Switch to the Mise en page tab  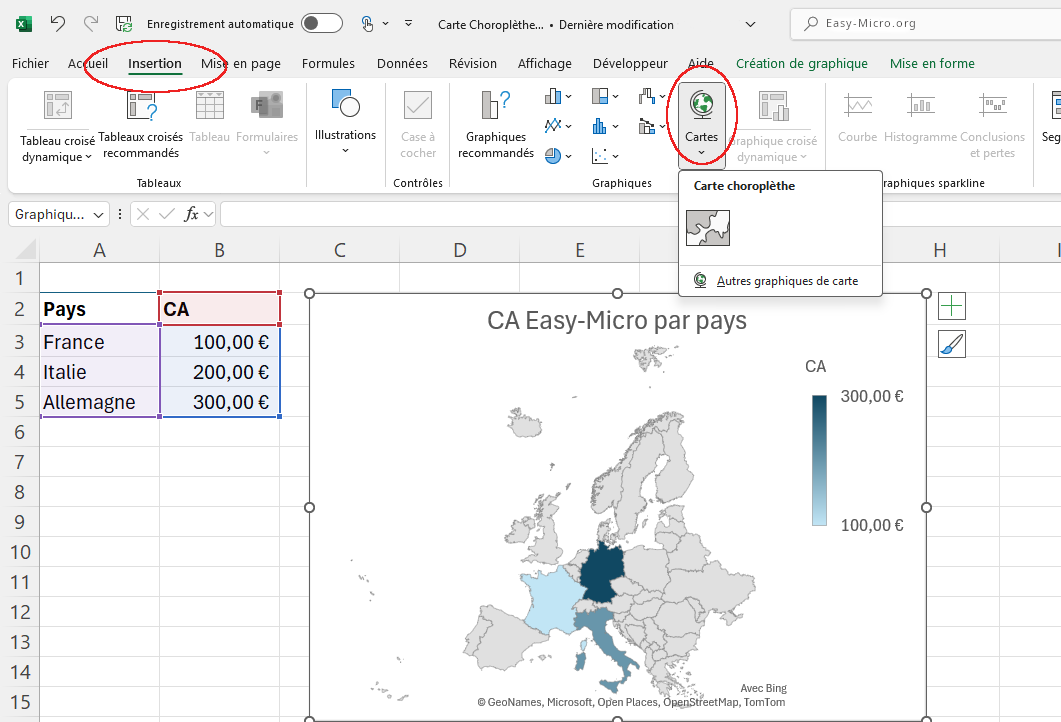tap(241, 64)
